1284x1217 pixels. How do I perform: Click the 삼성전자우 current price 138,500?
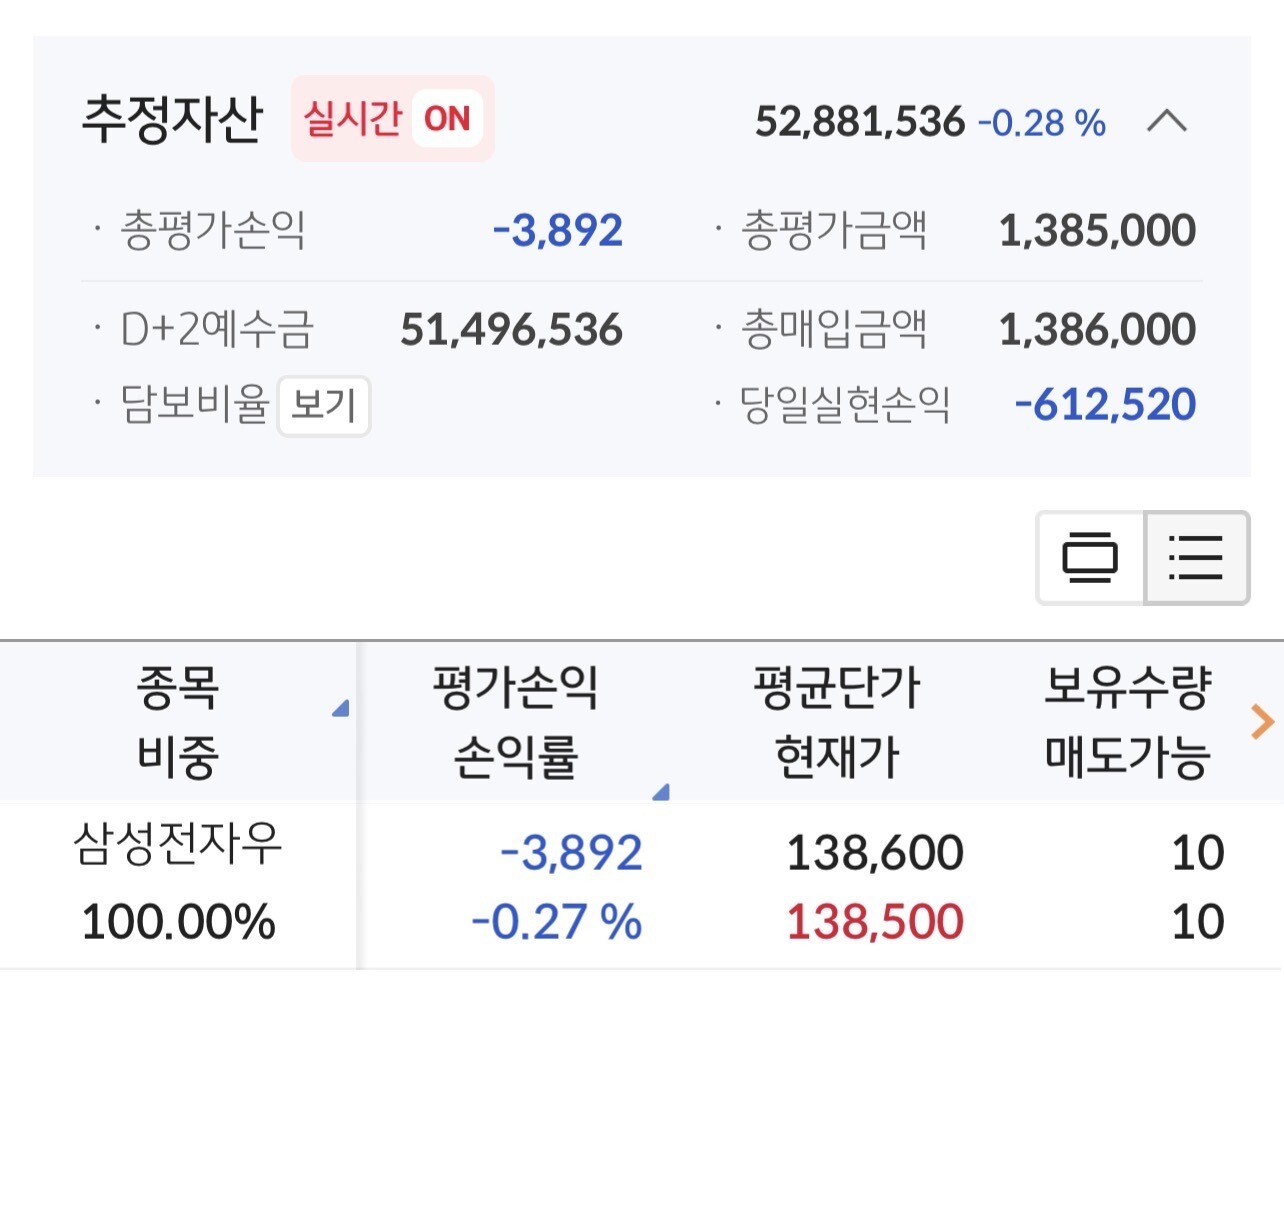[874, 922]
